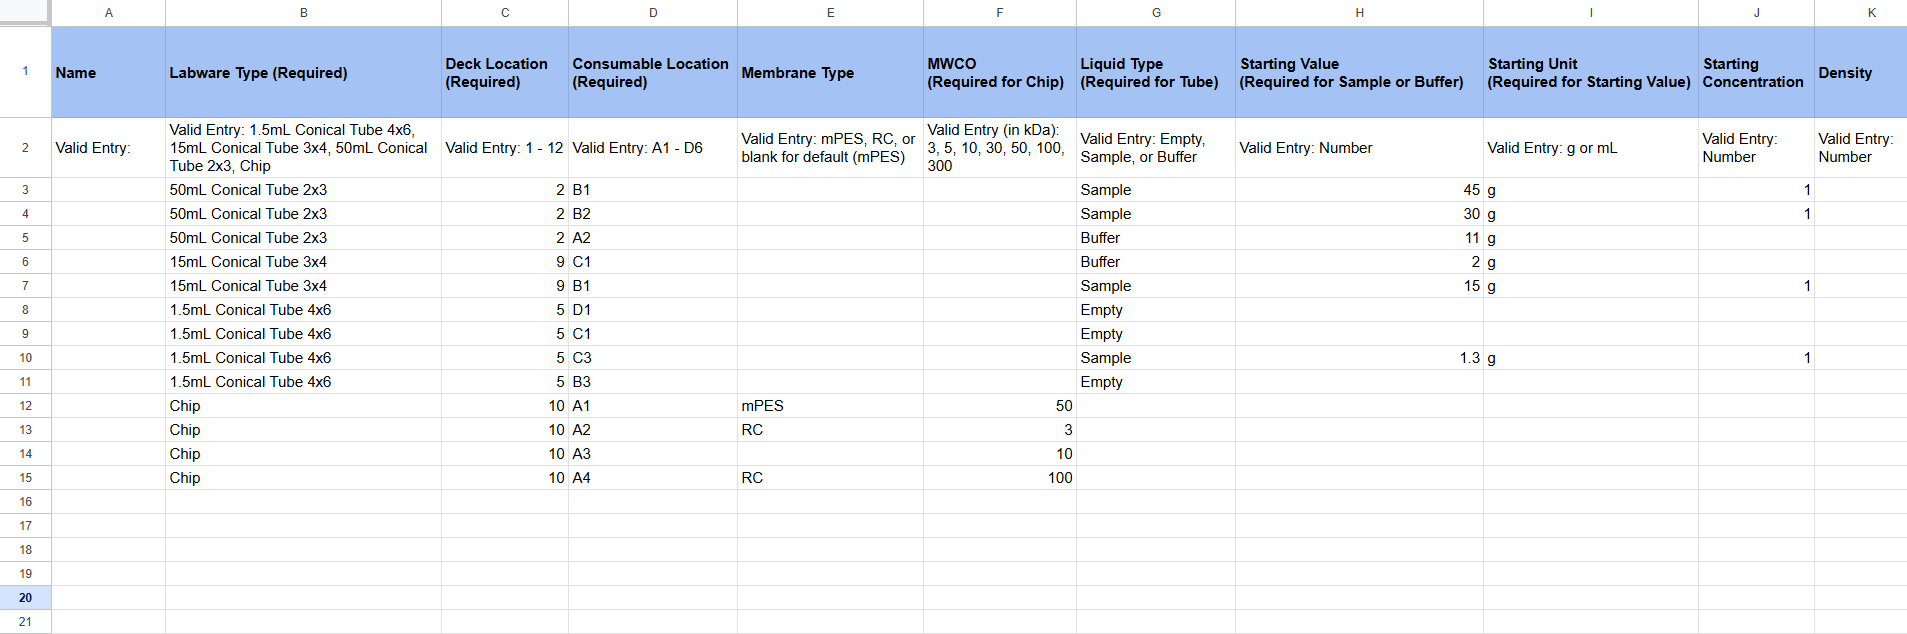Image resolution: width=1907 pixels, height=634 pixels.
Task: Click the Membrane Type header cell
Action: pos(829,73)
